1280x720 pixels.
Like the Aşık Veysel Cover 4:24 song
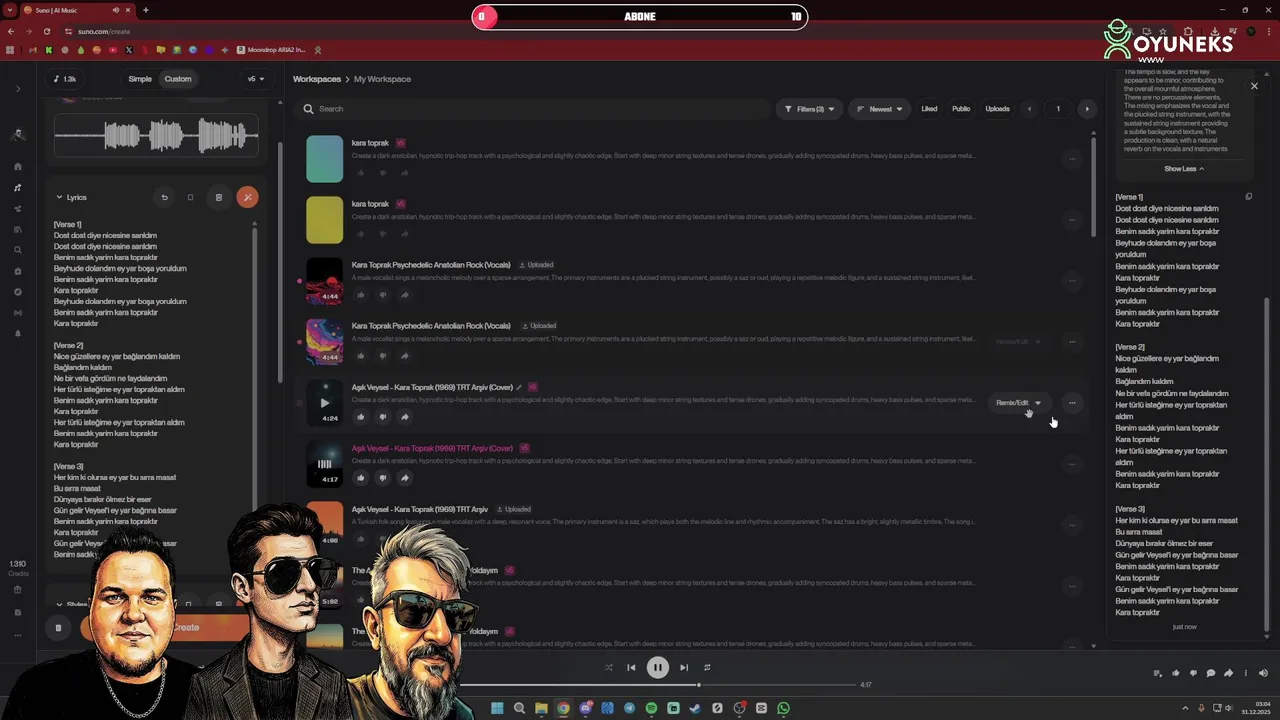pyautogui.click(x=360, y=417)
